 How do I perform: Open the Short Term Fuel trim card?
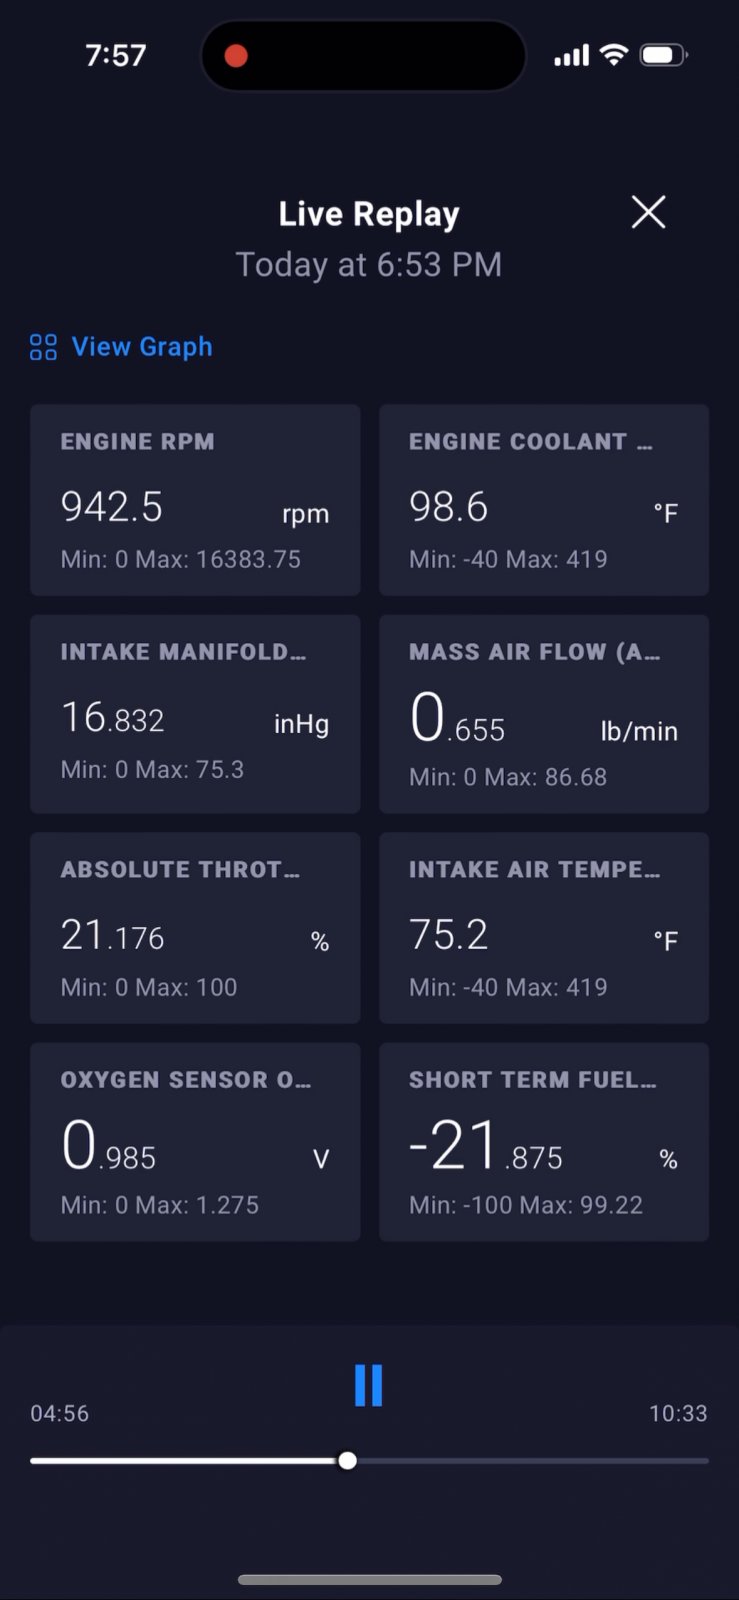click(544, 1142)
